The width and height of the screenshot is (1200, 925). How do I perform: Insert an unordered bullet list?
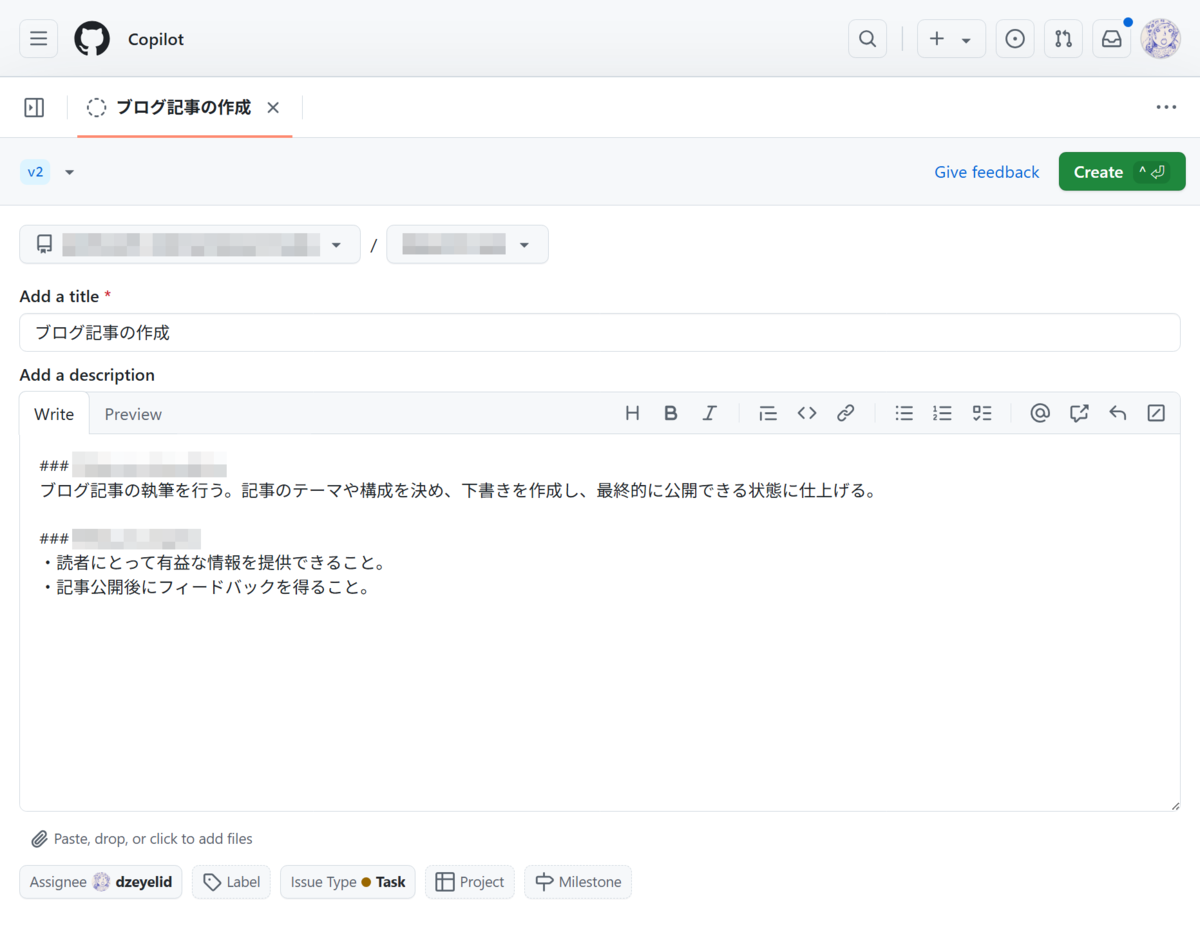[x=904, y=413]
